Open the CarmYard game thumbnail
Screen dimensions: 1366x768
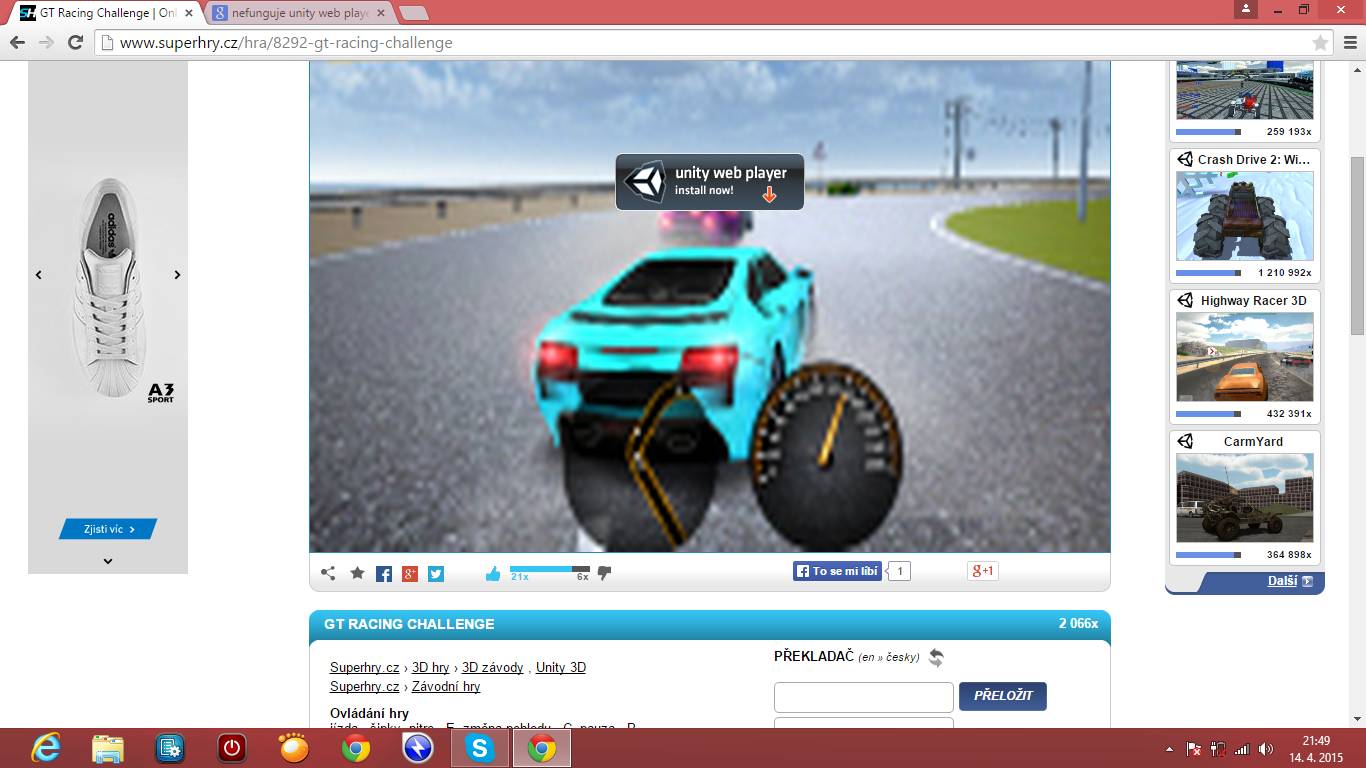tap(1245, 498)
